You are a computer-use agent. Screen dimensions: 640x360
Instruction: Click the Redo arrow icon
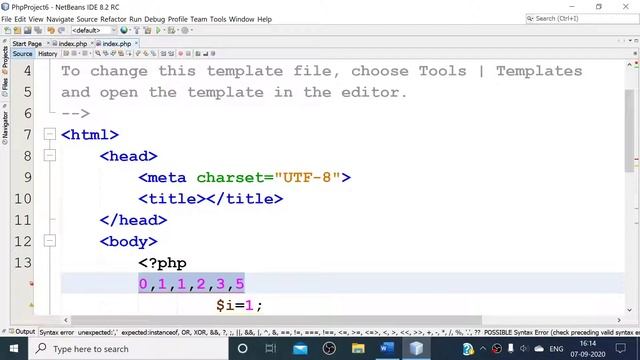(x=61, y=30)
